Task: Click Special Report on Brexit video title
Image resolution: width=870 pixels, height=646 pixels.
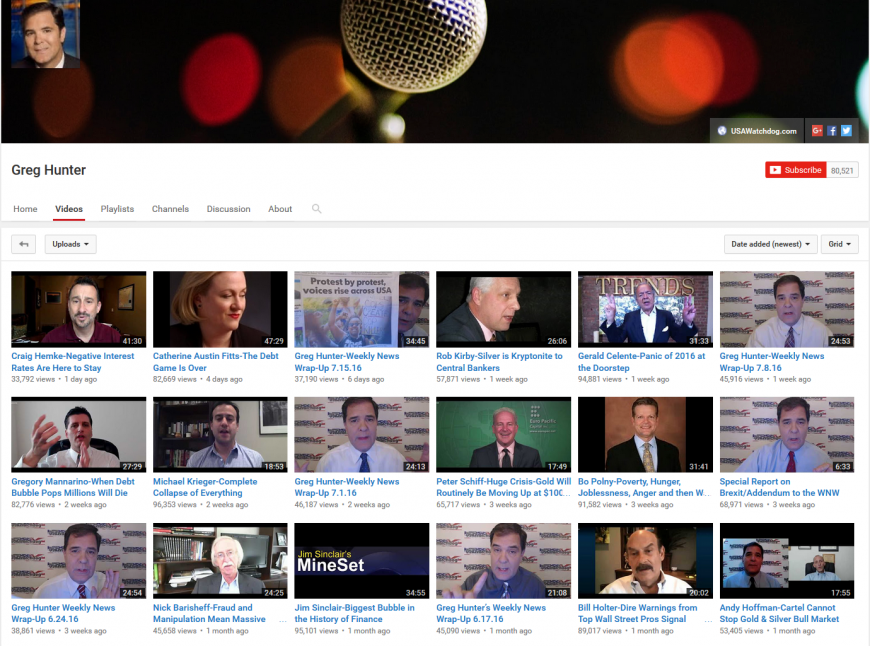Action: (x=779, y=487)
